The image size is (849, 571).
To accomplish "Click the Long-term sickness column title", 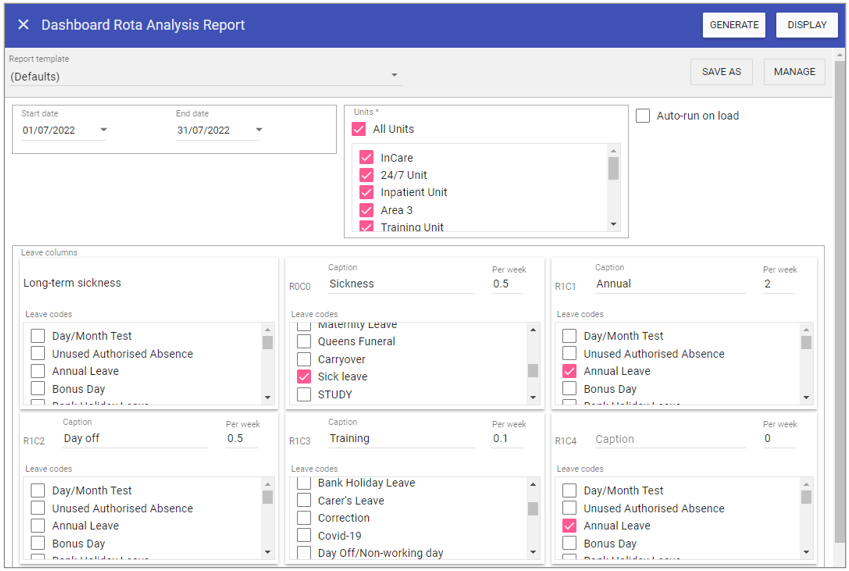I will pyautogui.click(x=72, y=283).
